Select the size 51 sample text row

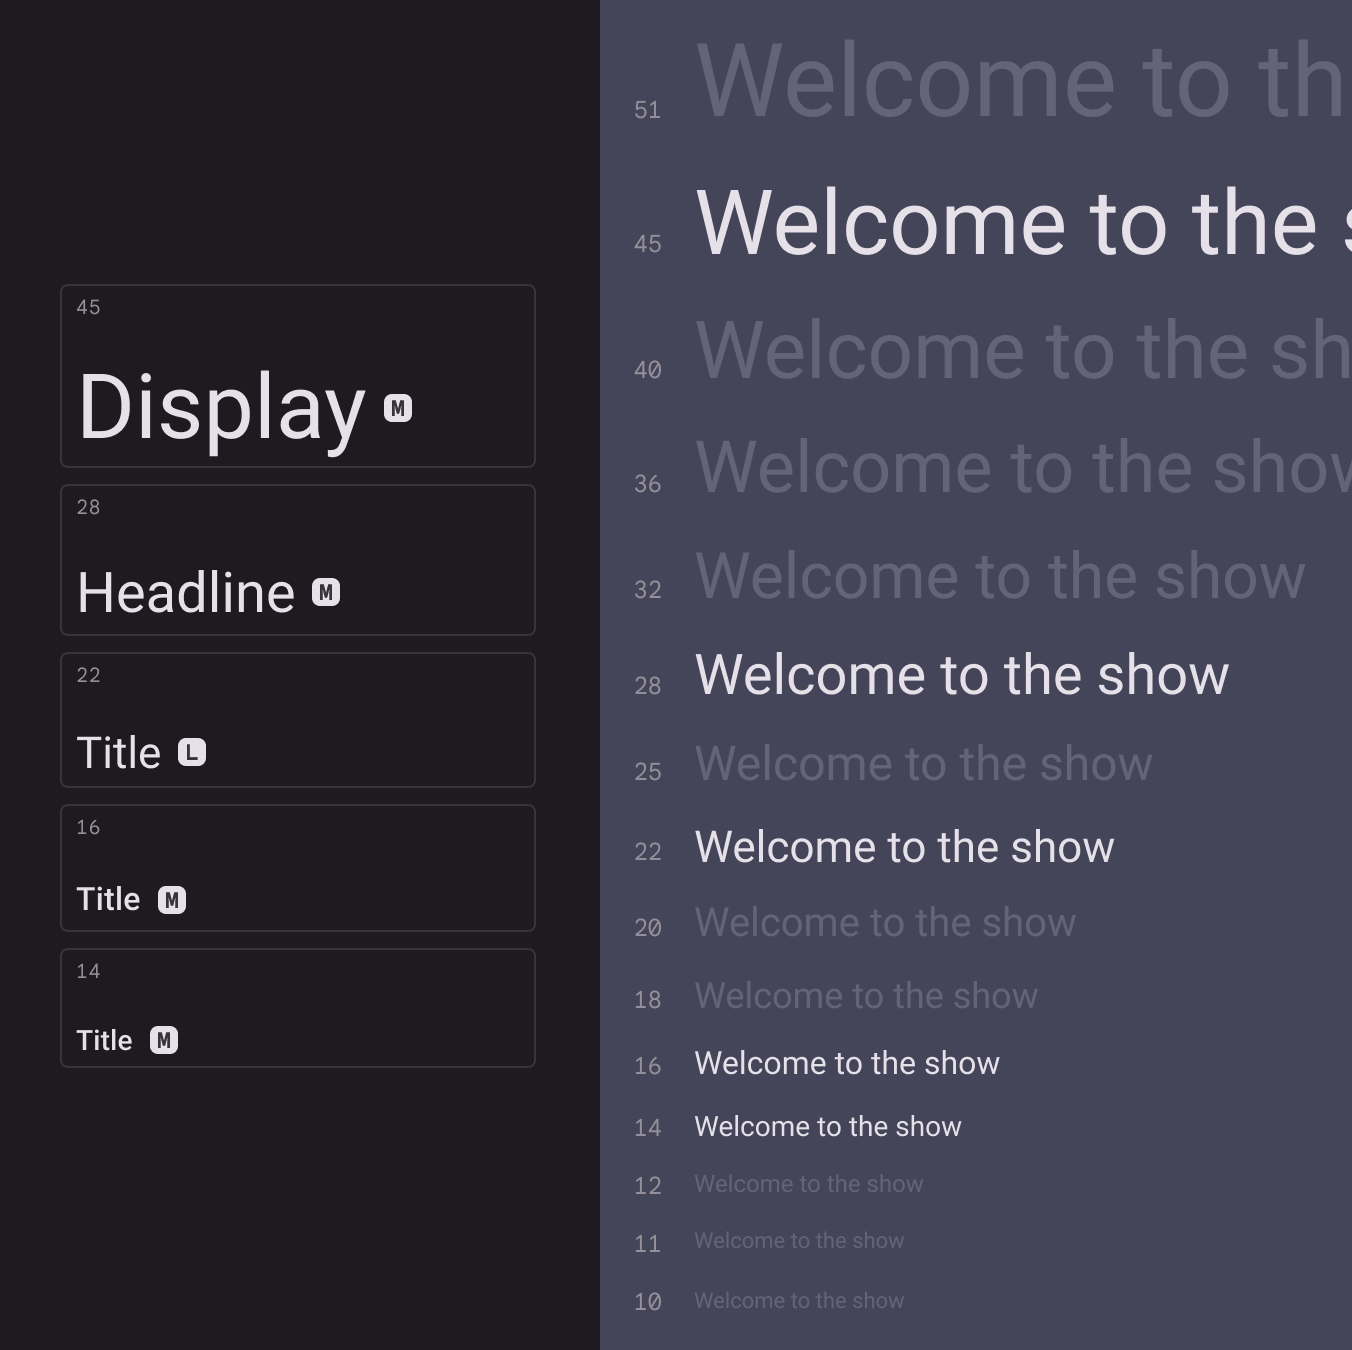pos(1020,82)
